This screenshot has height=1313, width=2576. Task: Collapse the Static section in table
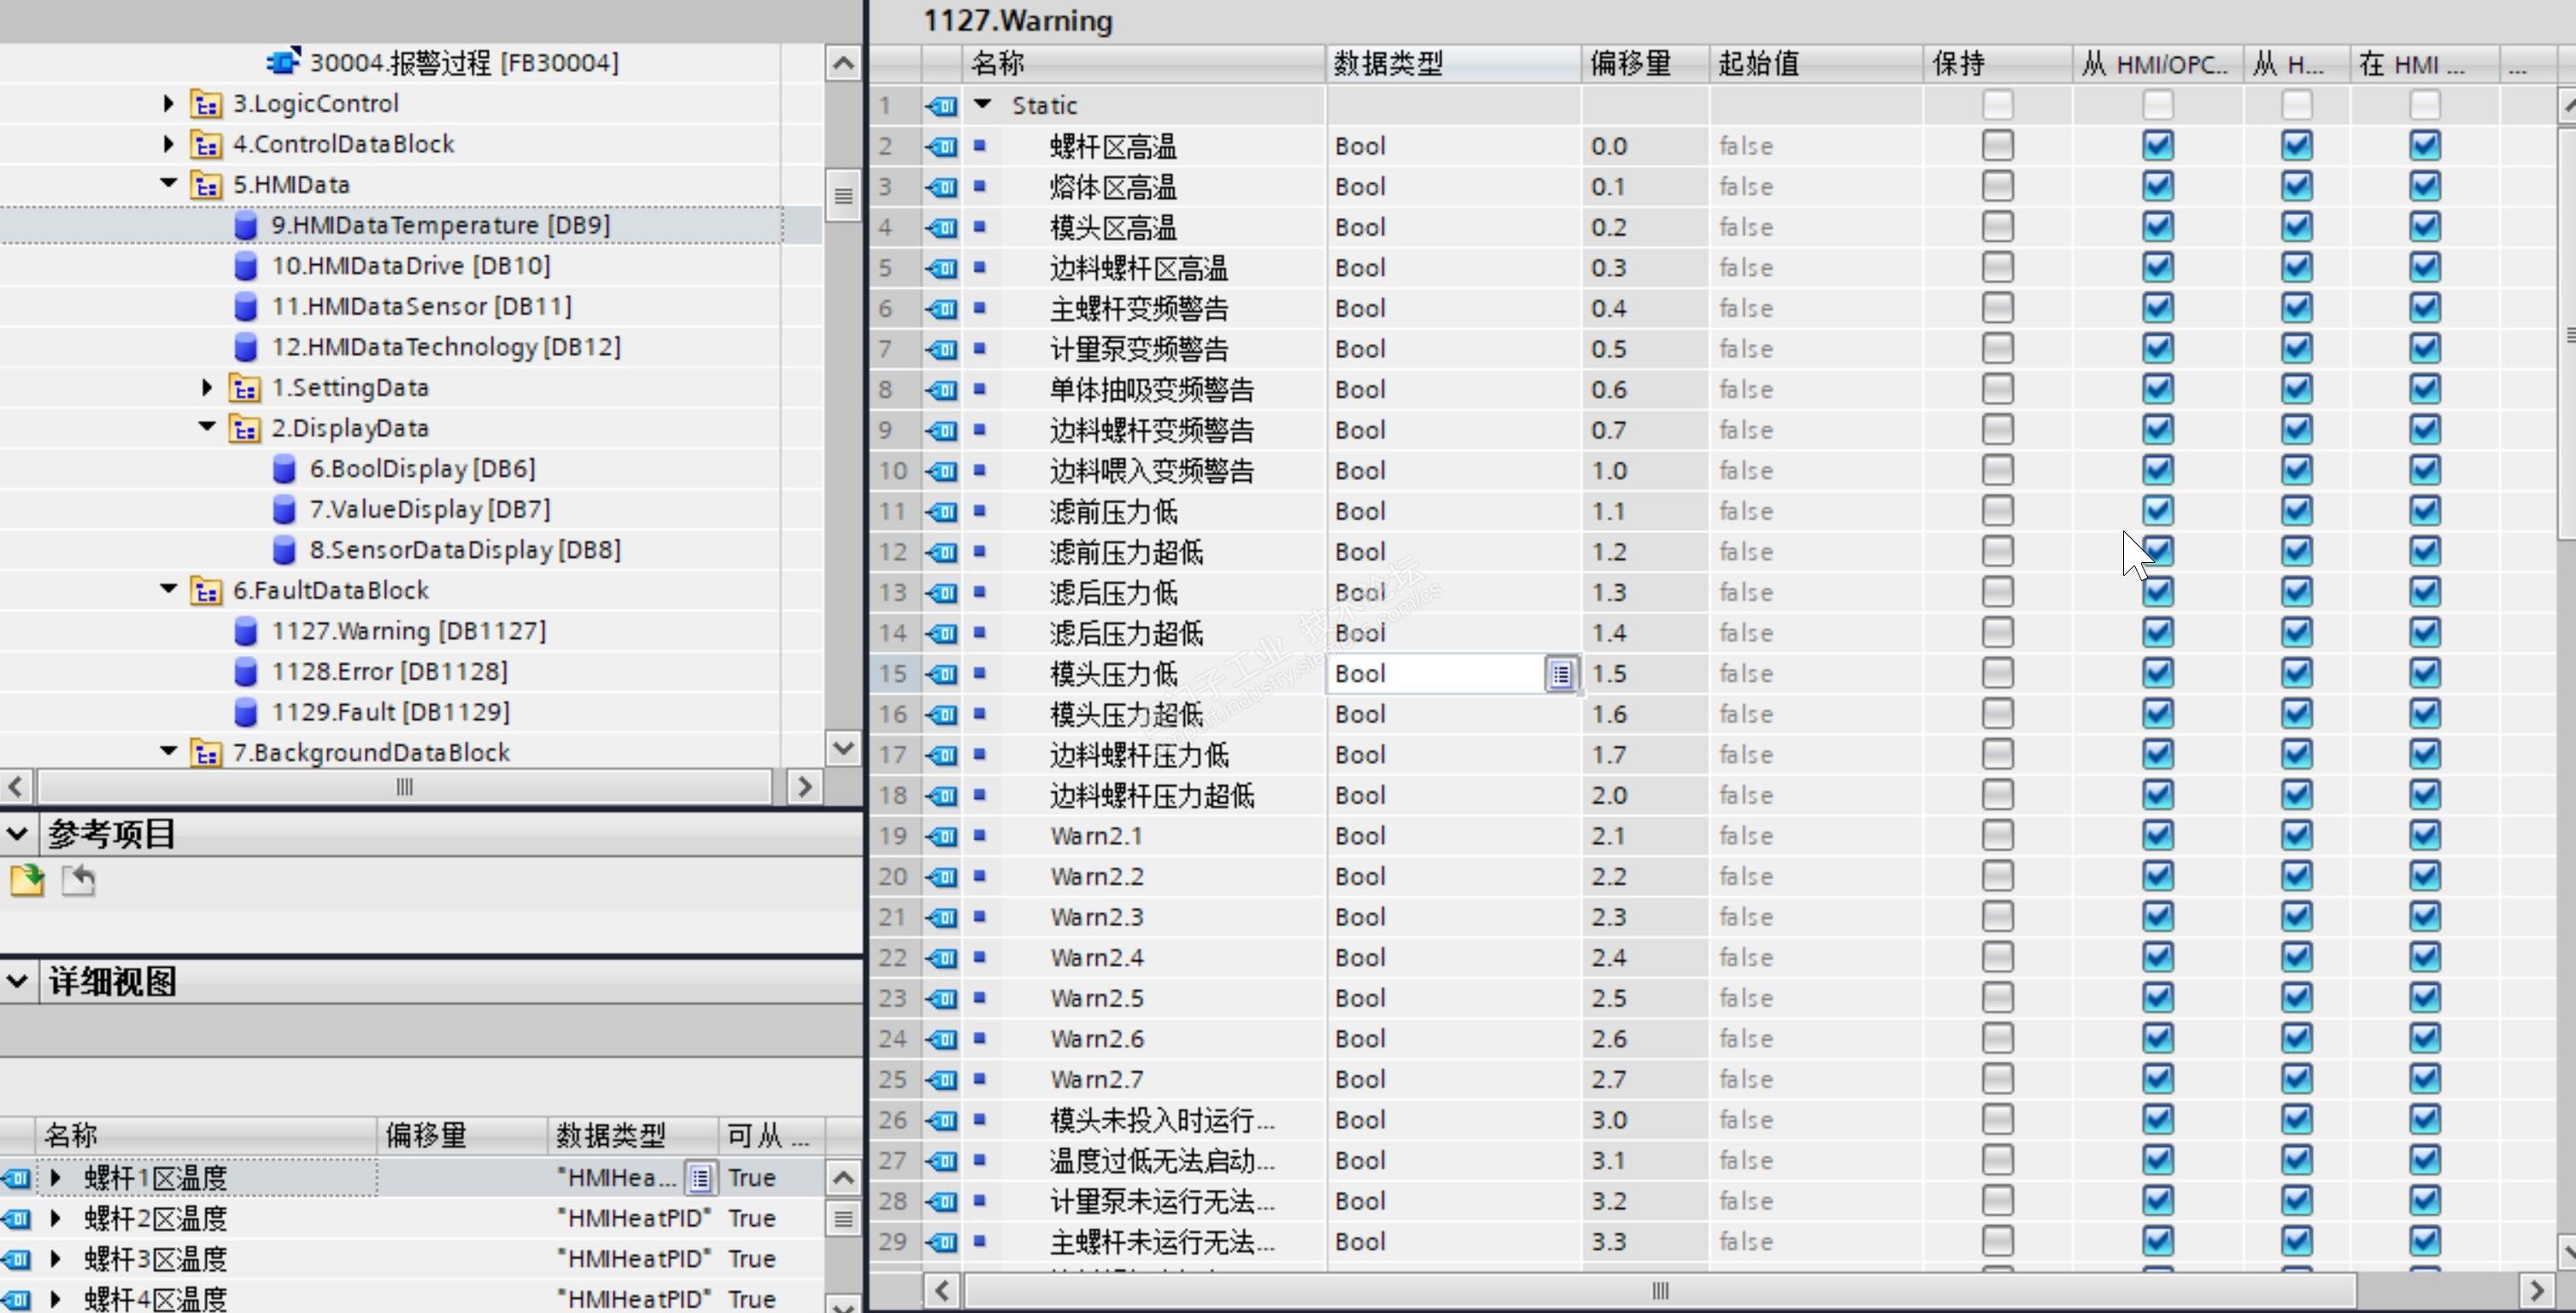982,104
